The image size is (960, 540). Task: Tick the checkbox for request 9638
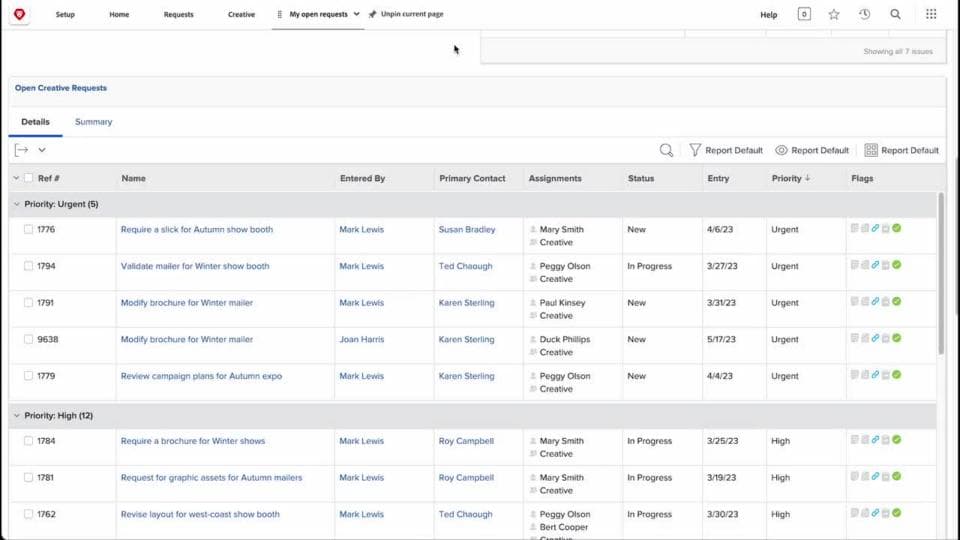point(28,339)
